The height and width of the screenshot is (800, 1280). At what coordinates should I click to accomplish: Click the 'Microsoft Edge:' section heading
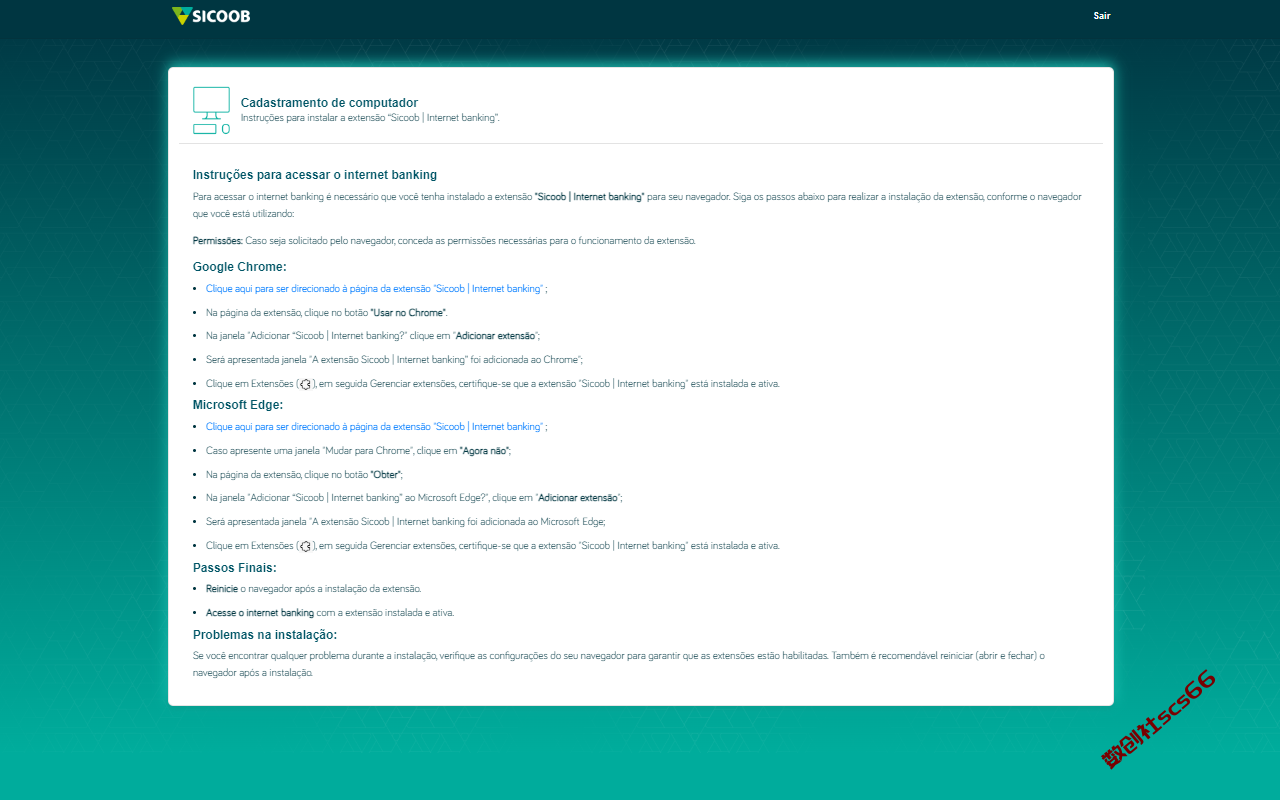238,405
